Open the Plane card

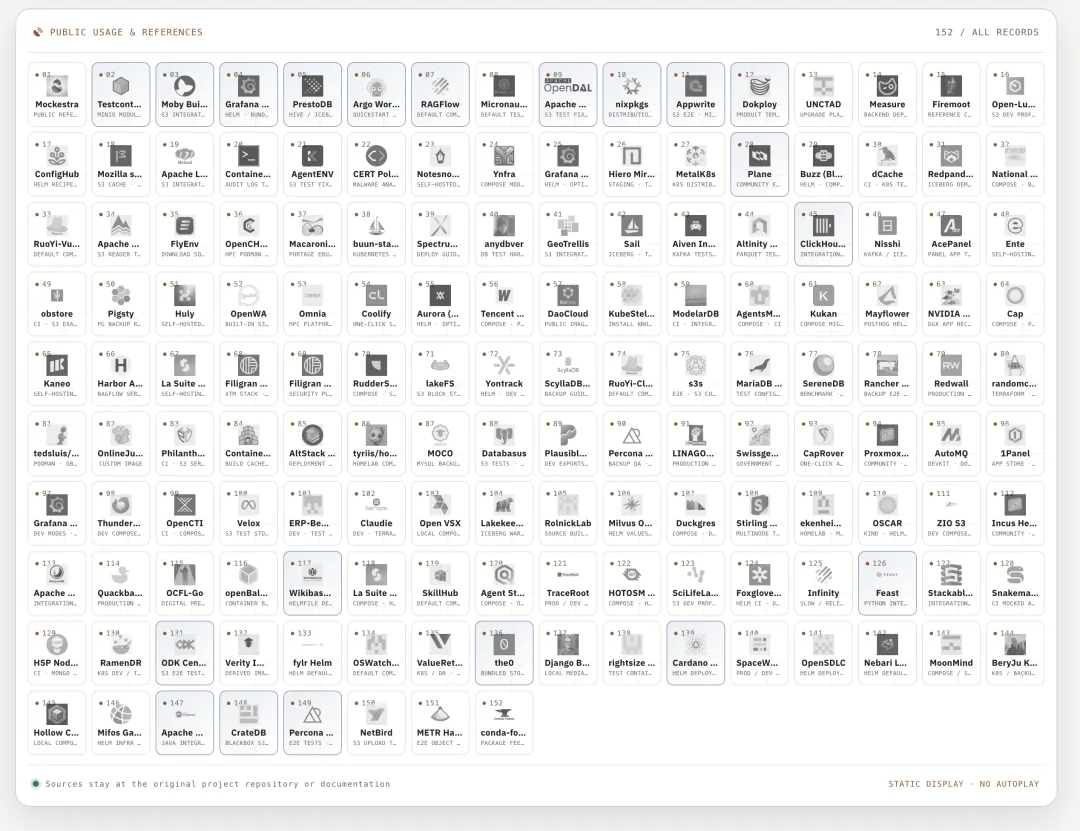click(760, 164)
